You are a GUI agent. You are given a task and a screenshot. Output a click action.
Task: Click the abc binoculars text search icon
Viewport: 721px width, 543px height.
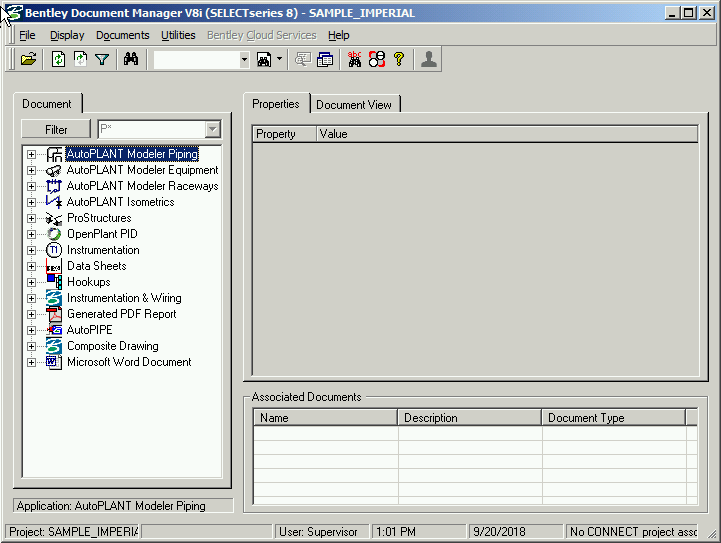point(355,59)
